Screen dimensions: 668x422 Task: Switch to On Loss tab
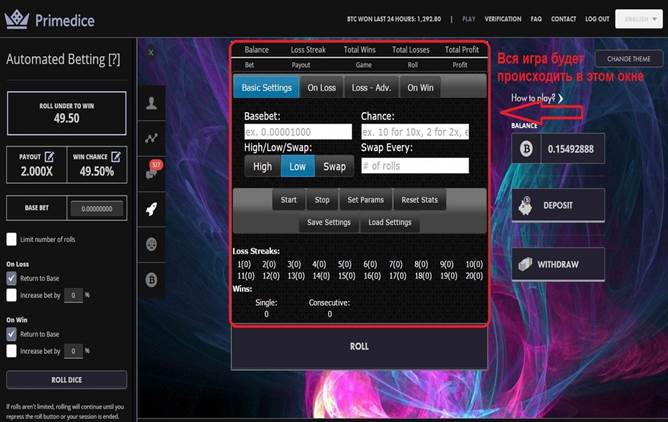click(x=322, y=87)
